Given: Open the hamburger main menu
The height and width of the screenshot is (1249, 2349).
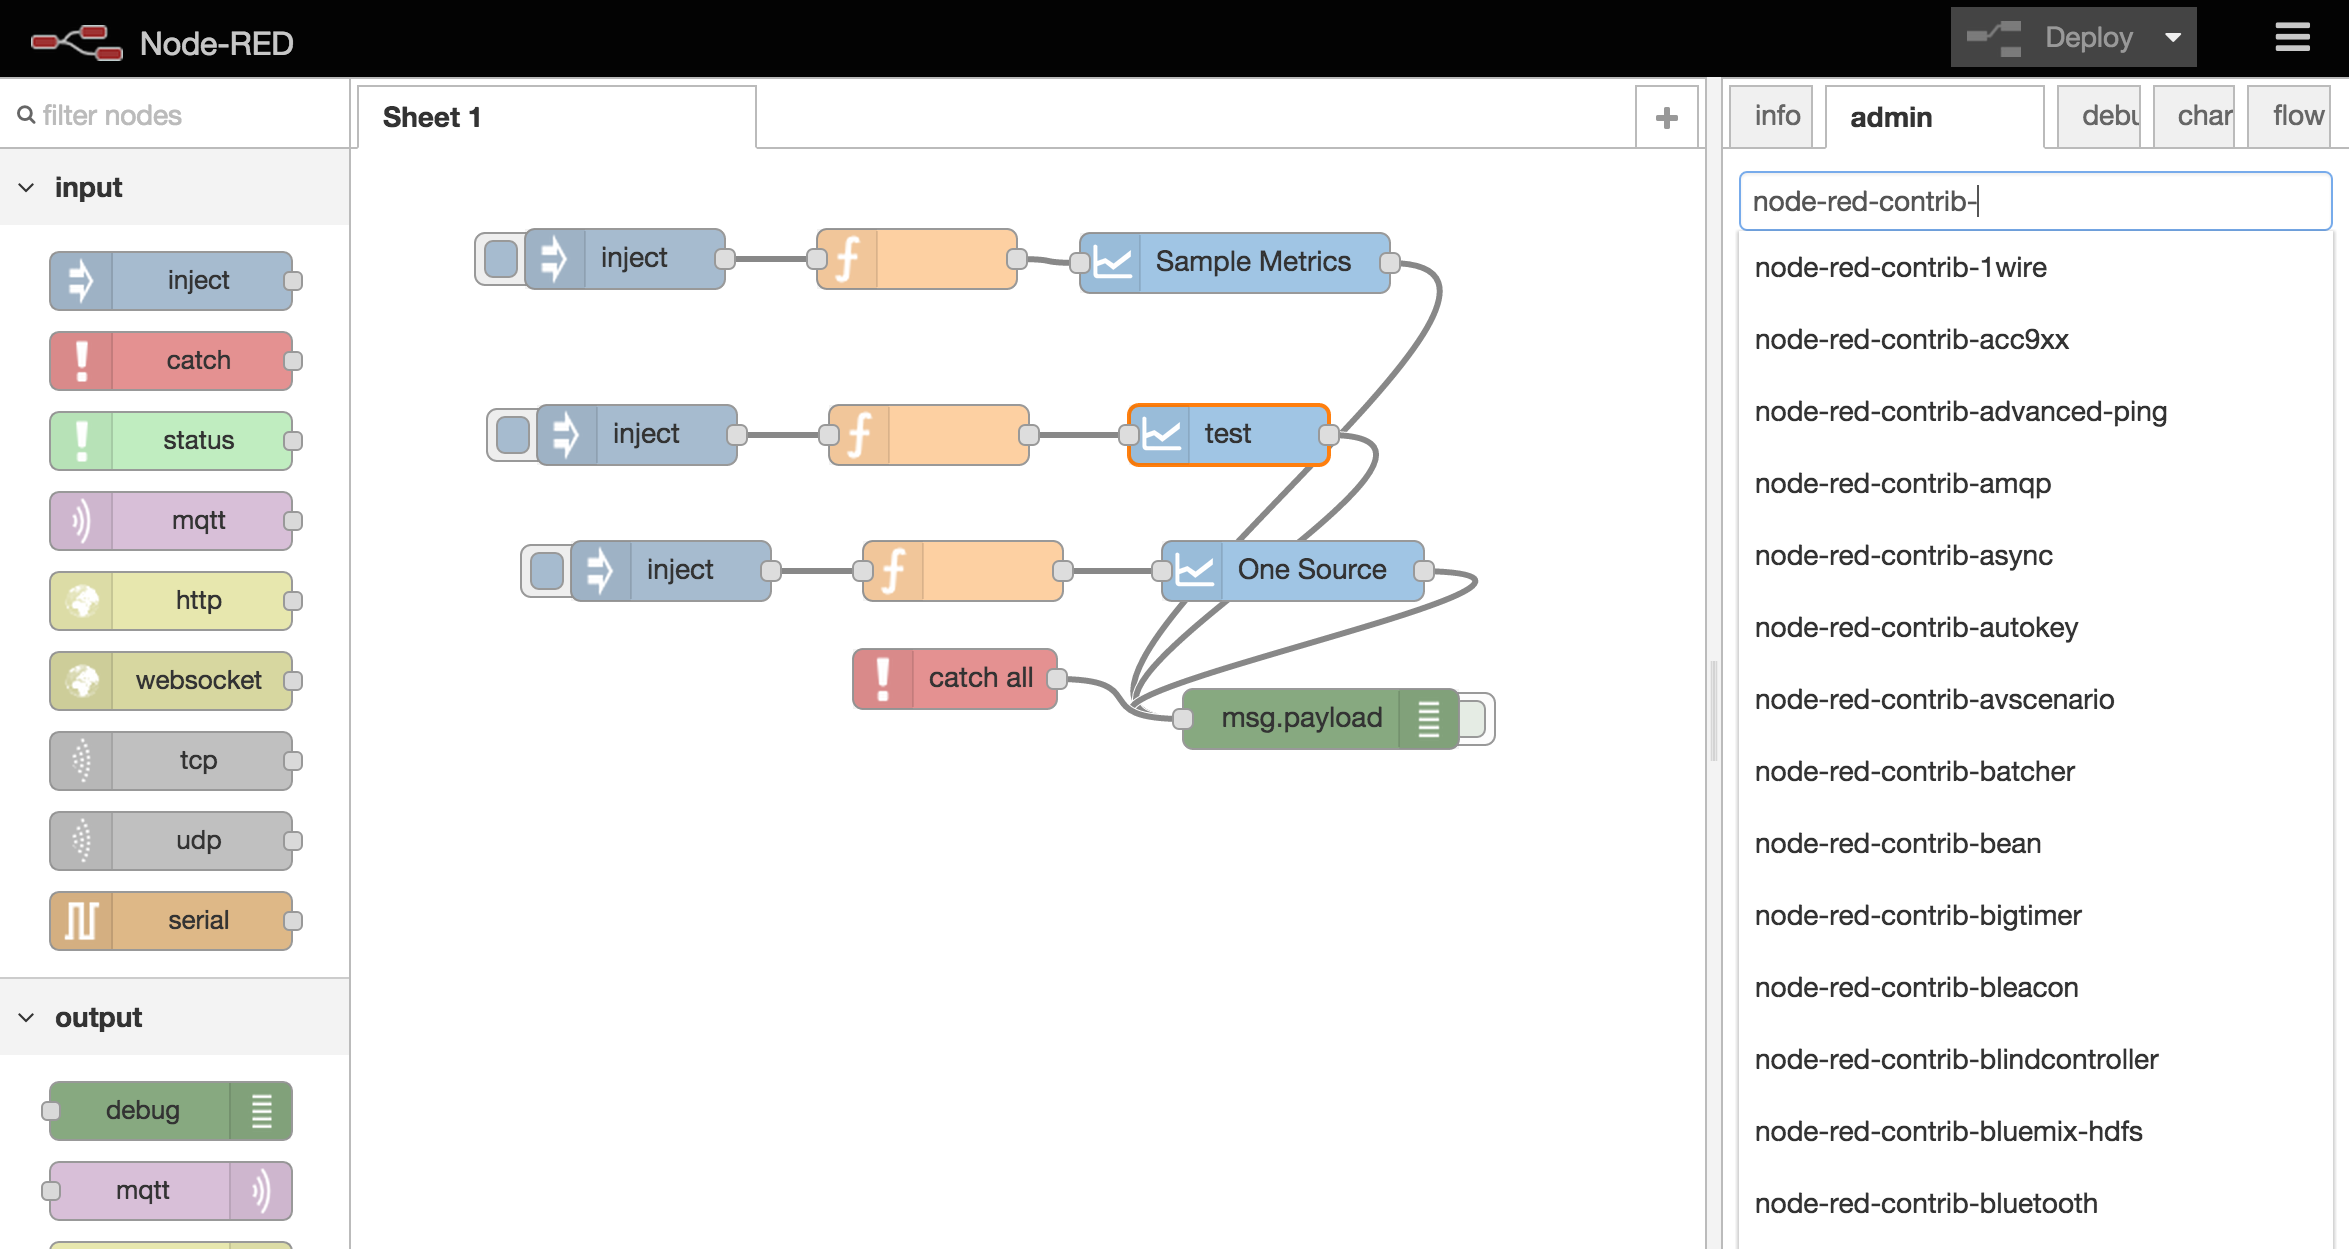Looking at the screenshot, I should click(2292, 38).
